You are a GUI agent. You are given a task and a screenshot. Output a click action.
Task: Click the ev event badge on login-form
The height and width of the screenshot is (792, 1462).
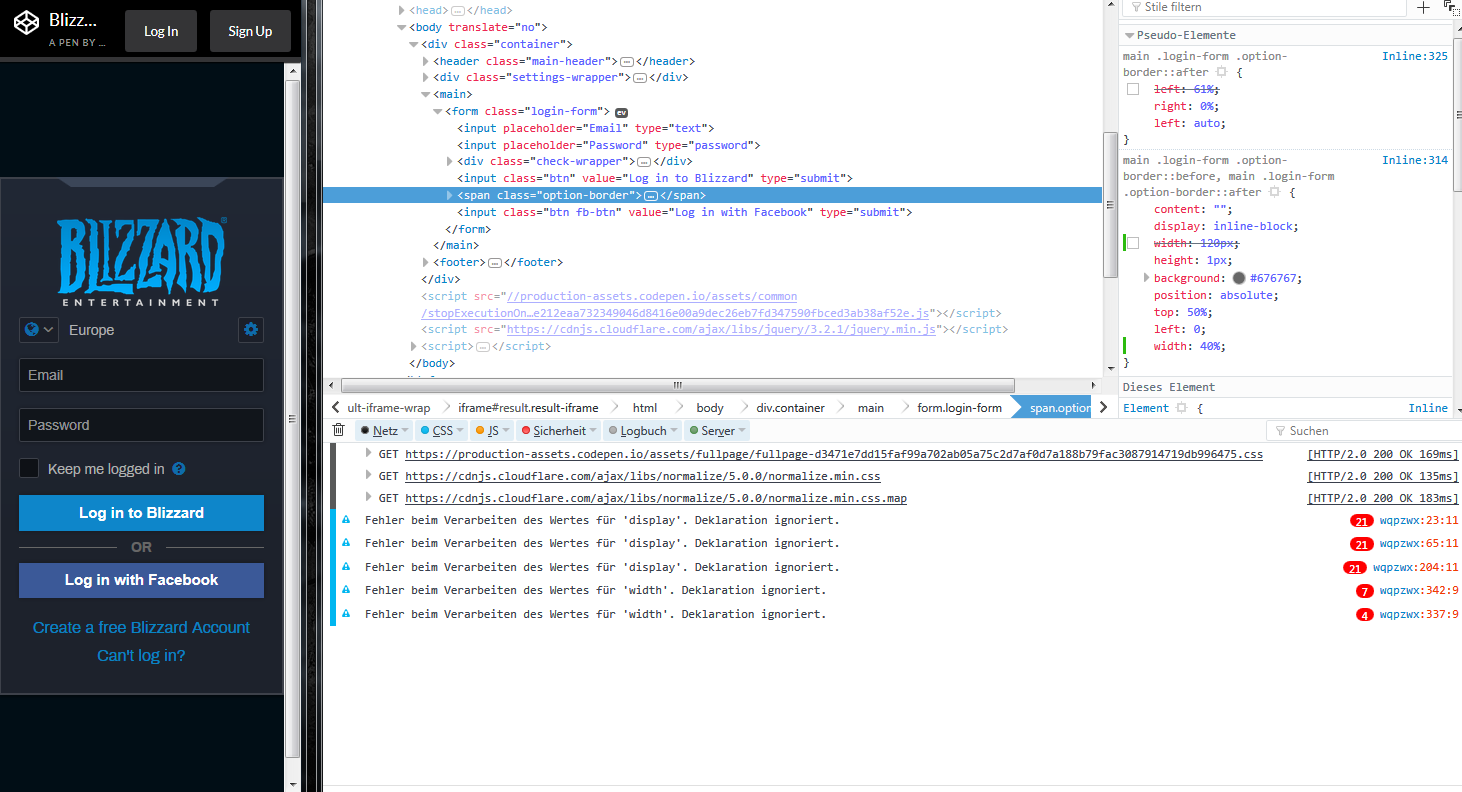point(621,112)
